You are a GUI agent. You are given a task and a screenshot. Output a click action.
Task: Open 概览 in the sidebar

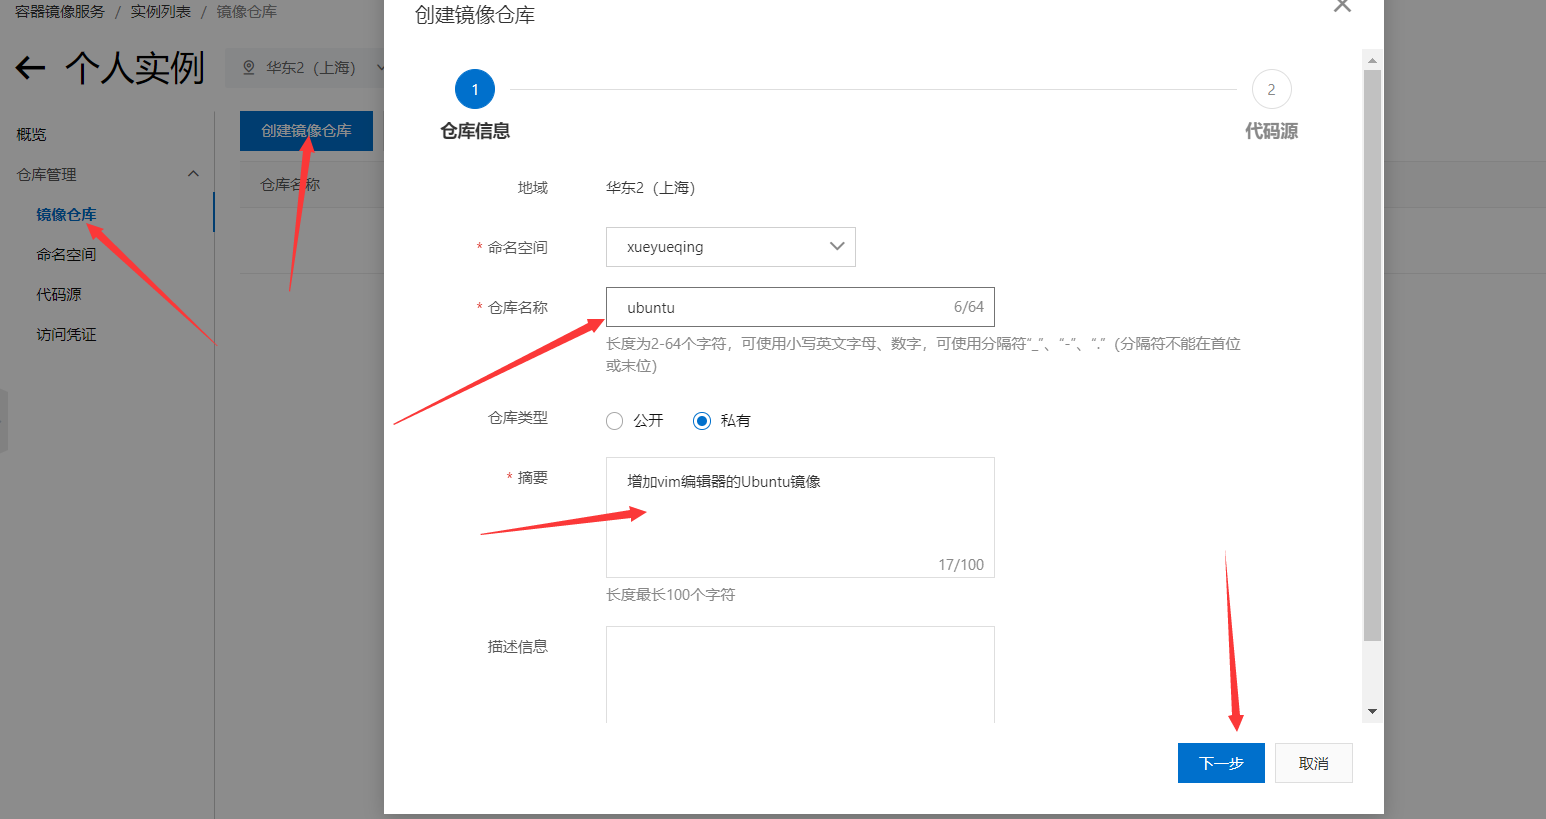31,134
